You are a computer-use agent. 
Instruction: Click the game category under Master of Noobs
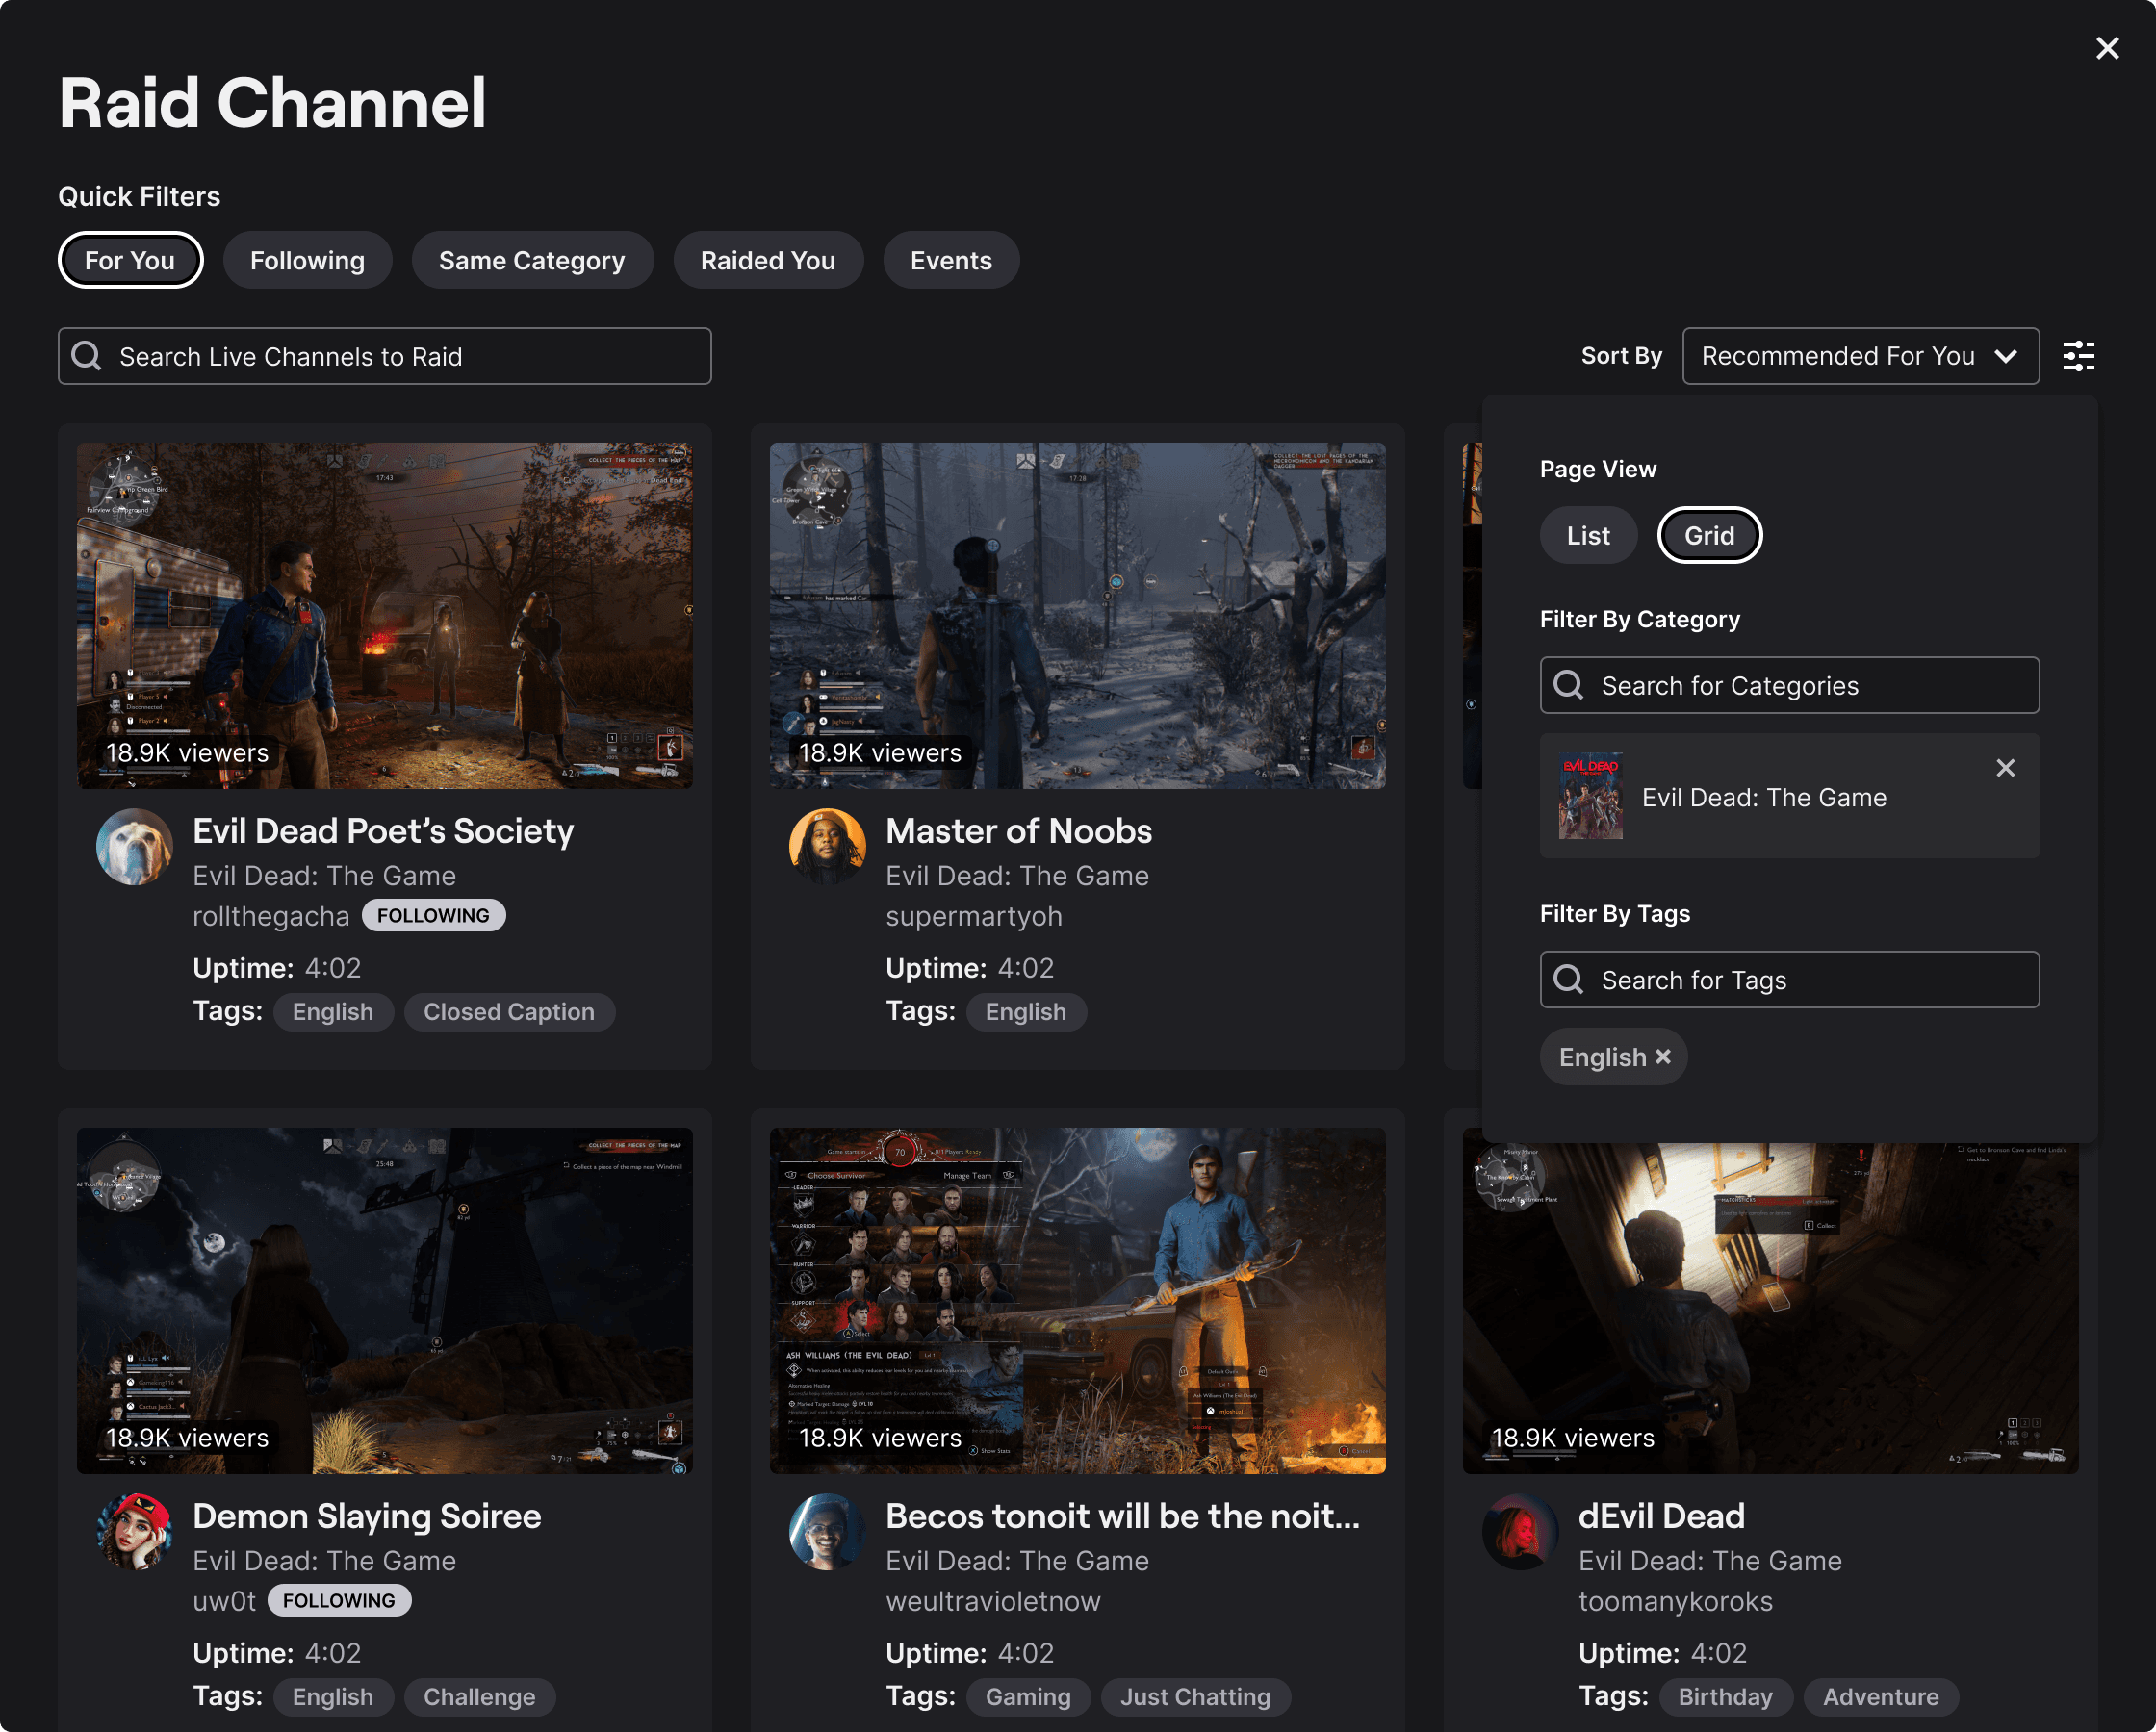click(1017, 875)
